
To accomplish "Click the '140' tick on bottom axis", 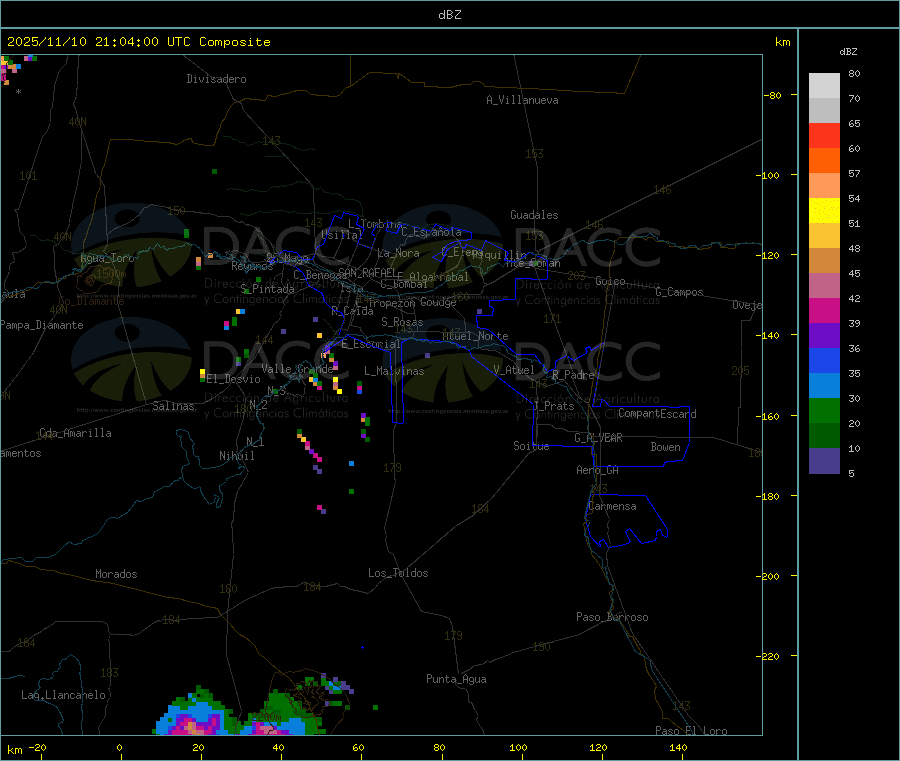I will pyautogui.click(x=678, y=747).
